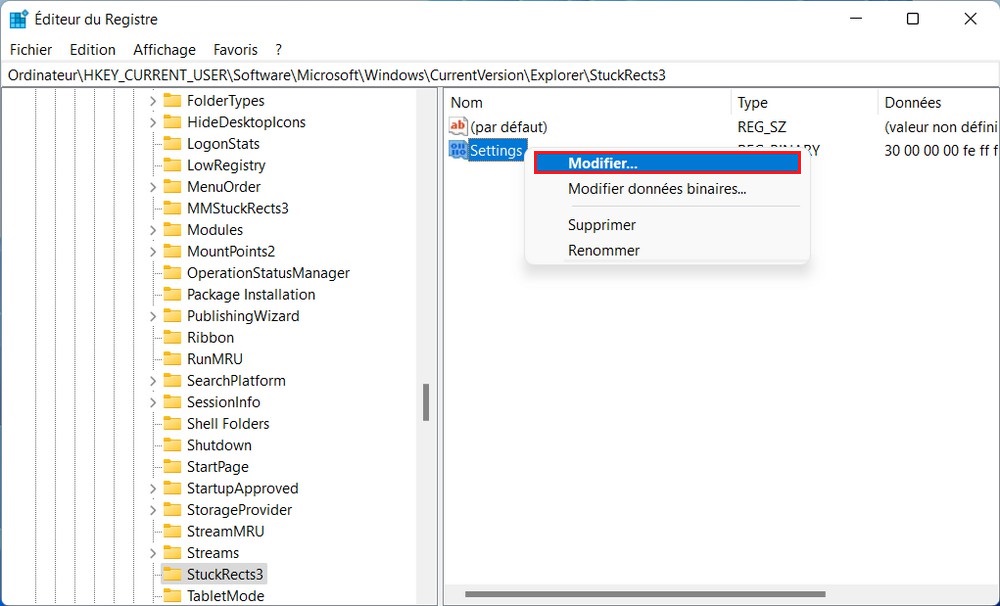Click the Nom column header

(x=587, y=102)
